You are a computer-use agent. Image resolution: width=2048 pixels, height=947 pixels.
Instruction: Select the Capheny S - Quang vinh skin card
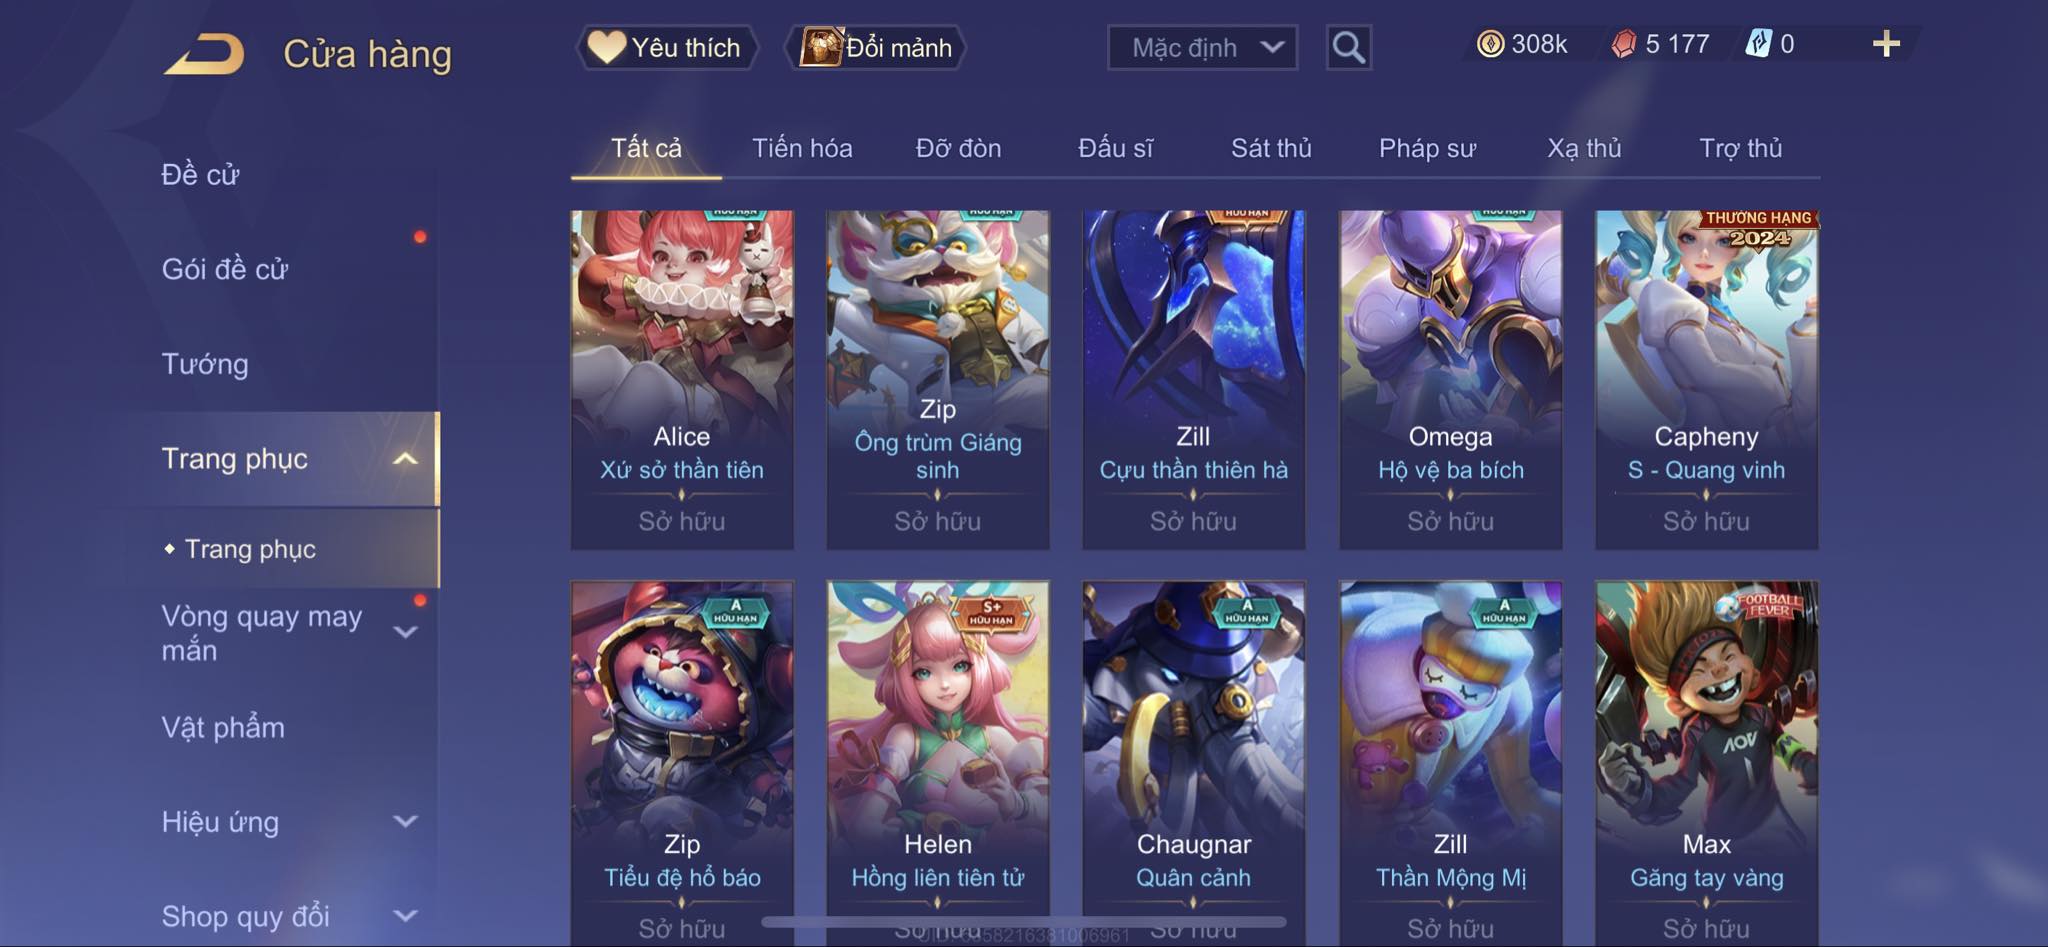tap(1706, 379)
